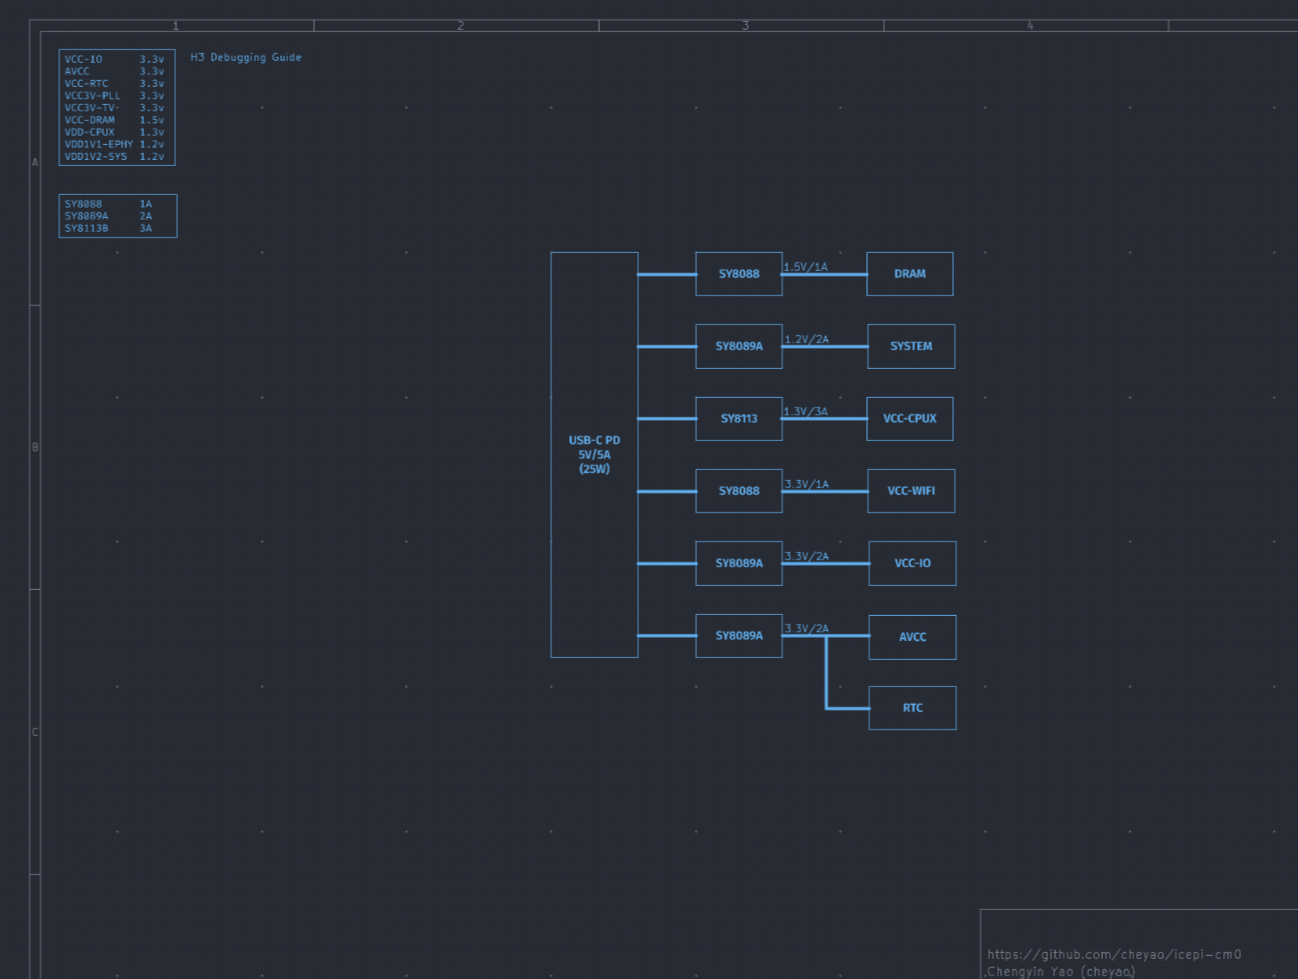Image resolution: width=1298 pixels, height=979 pixels.
Task: Select the 1.2V/2A wire label
Action: (806, 339)
